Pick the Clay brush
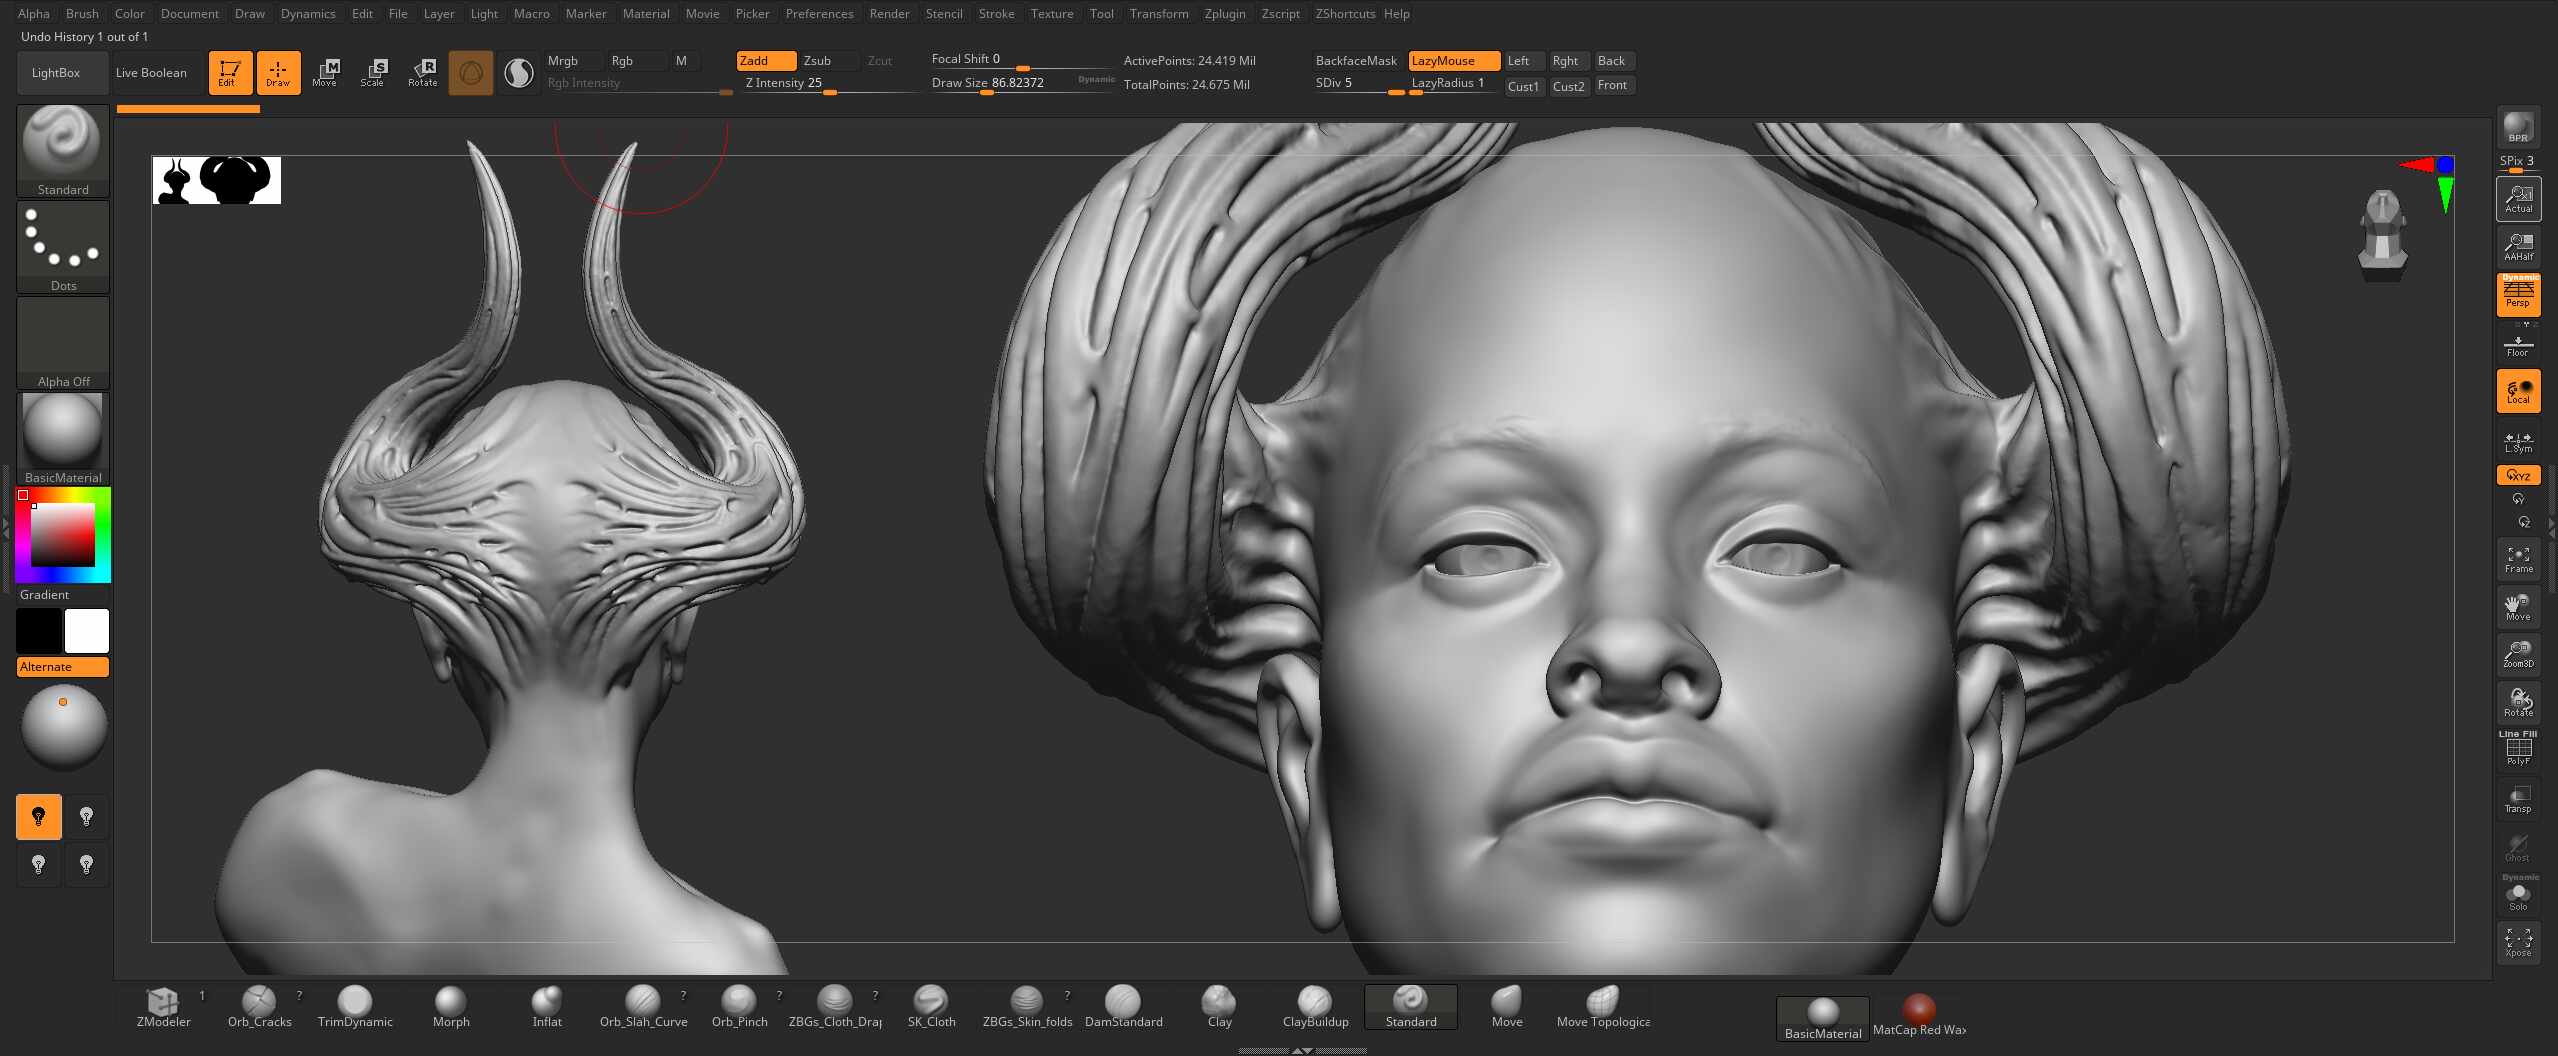 tap(1219, 1007)
